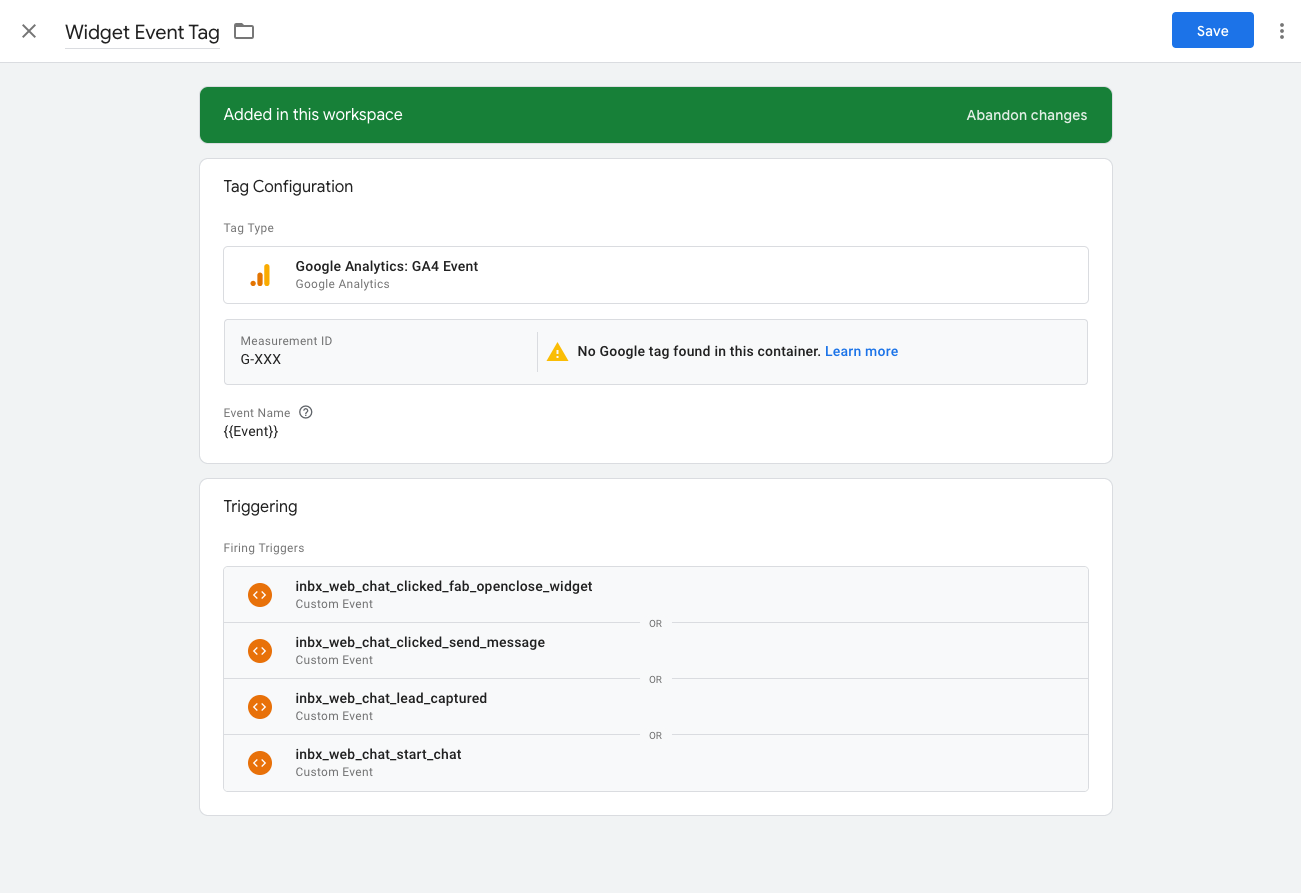Click the orange icon for inbx_web_chat_start_chat
Viewport: 1301px width, 893px height.
point(260,763)
